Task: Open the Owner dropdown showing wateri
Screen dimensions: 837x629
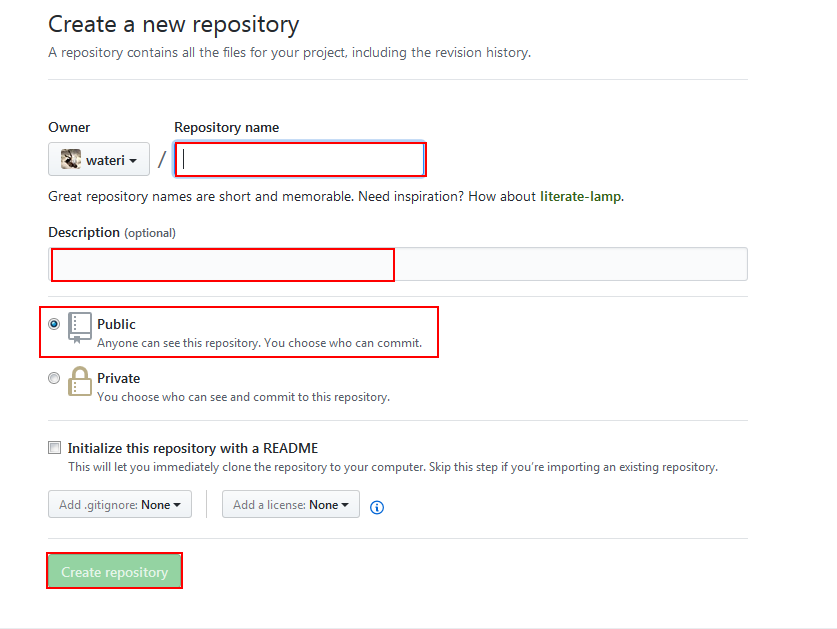Action: click(99, 159)
